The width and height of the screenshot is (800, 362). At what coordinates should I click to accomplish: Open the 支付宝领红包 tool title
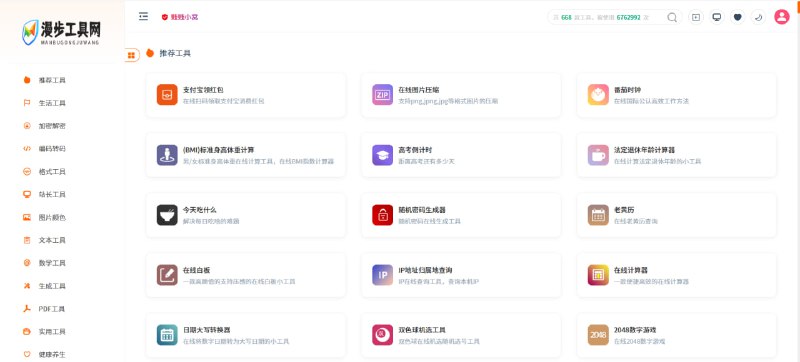click(203, 90)
